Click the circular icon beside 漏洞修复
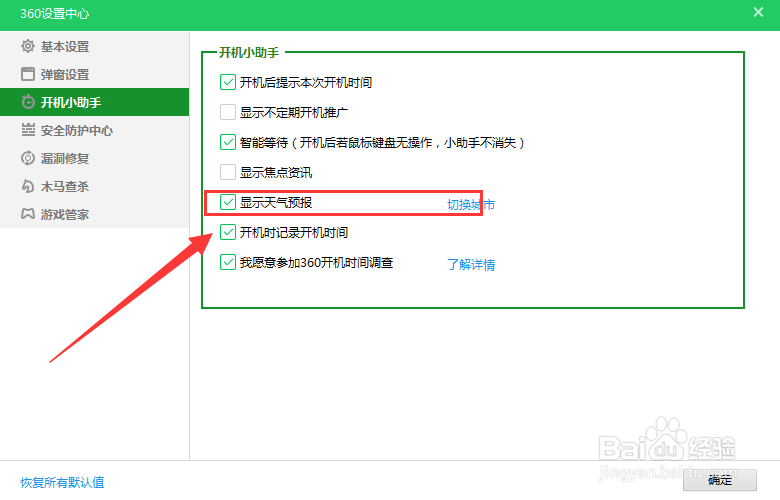This screenshot has width=780, height=500. pos(28,158)
